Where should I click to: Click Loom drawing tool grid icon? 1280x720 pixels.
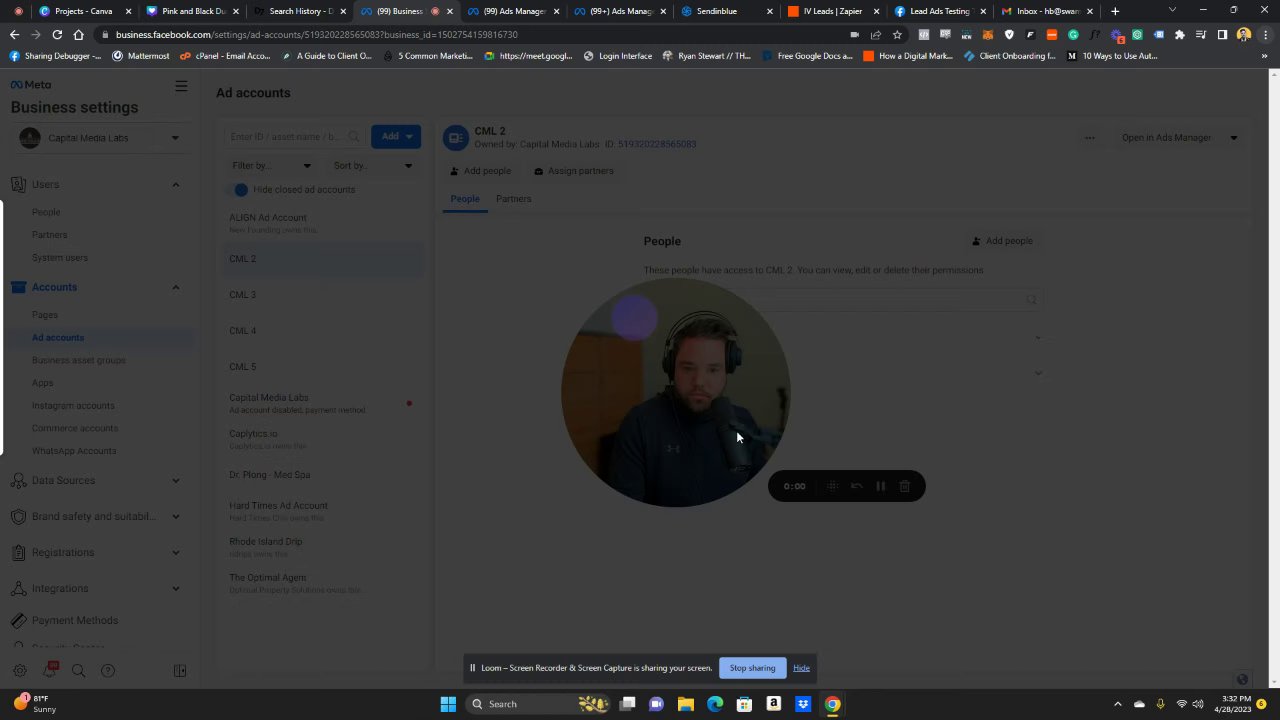(832, 486)
